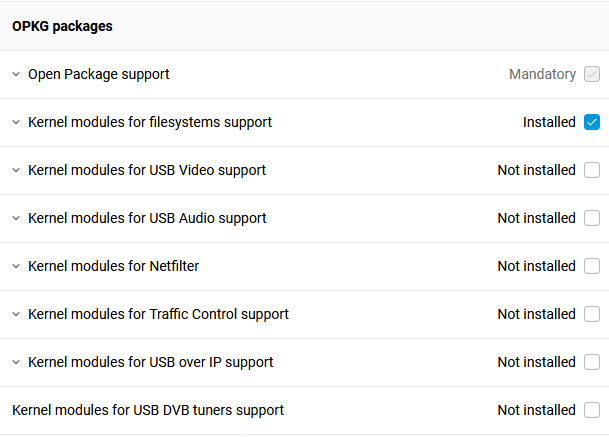
Task: Expand Kernel modules for USB Audio support
Action: [x=16, y=218]
